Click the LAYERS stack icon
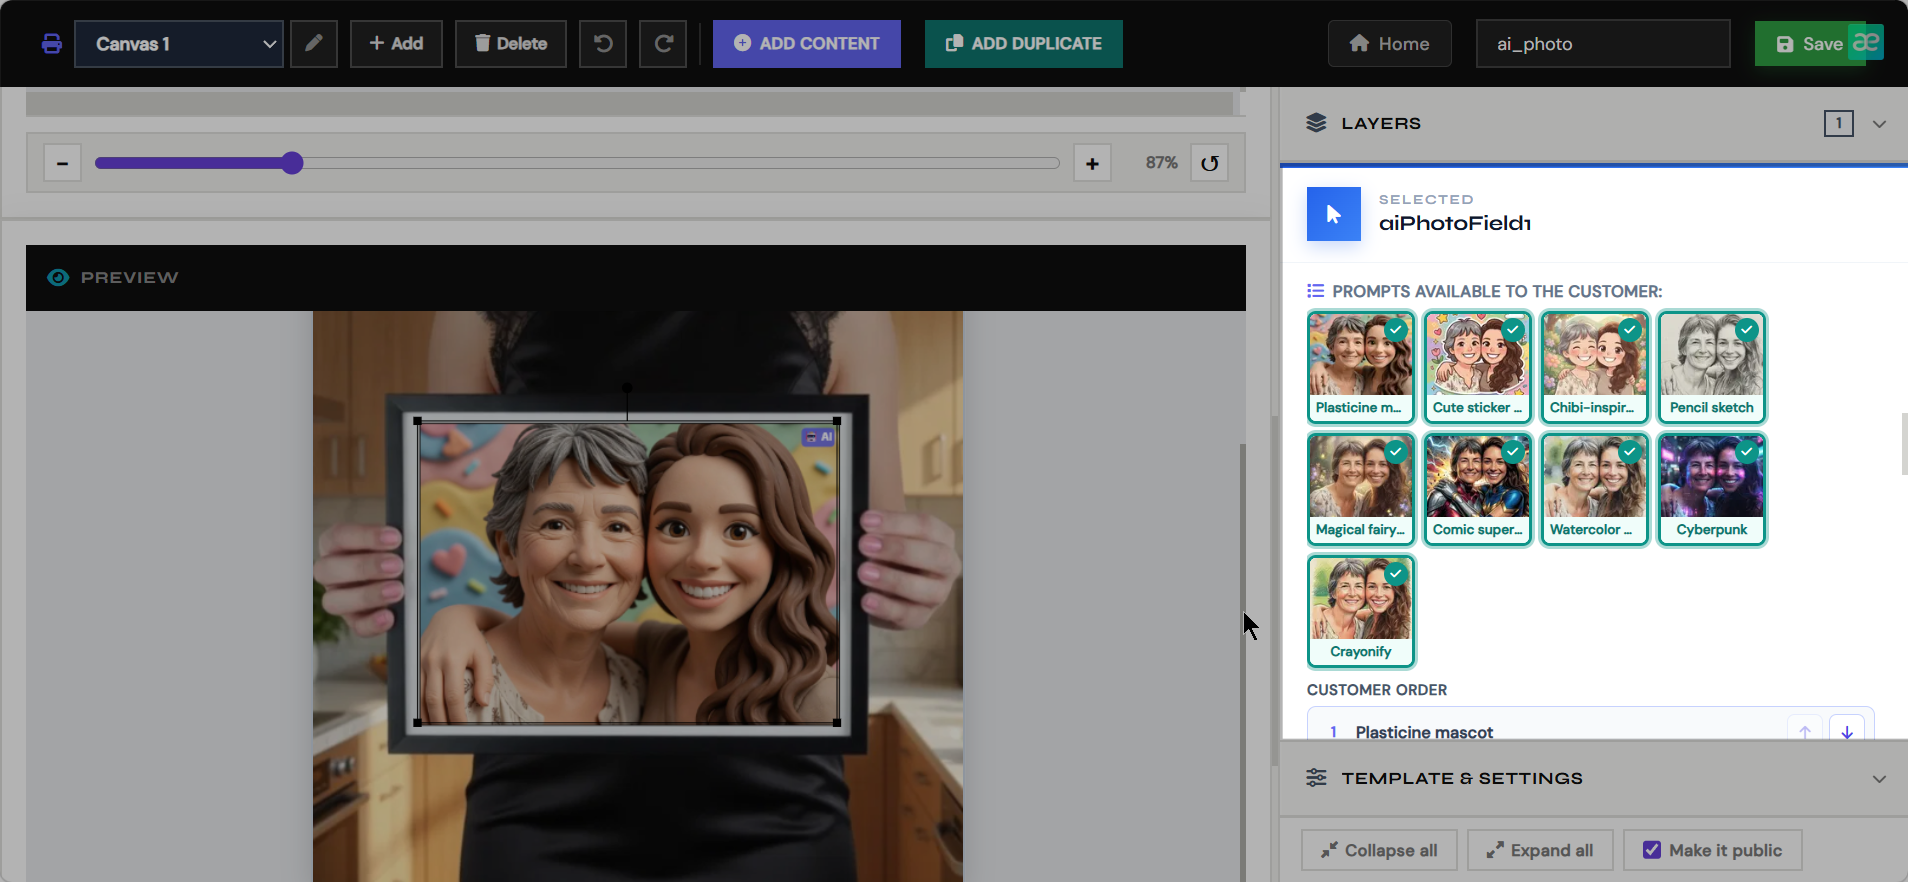This screenshot has height=882, width=1908. pyautogui.click(x=1316, y=123)
